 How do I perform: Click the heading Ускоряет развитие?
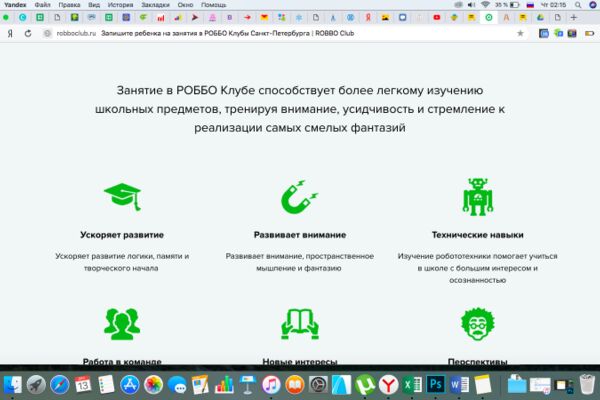tap(122, 235)
